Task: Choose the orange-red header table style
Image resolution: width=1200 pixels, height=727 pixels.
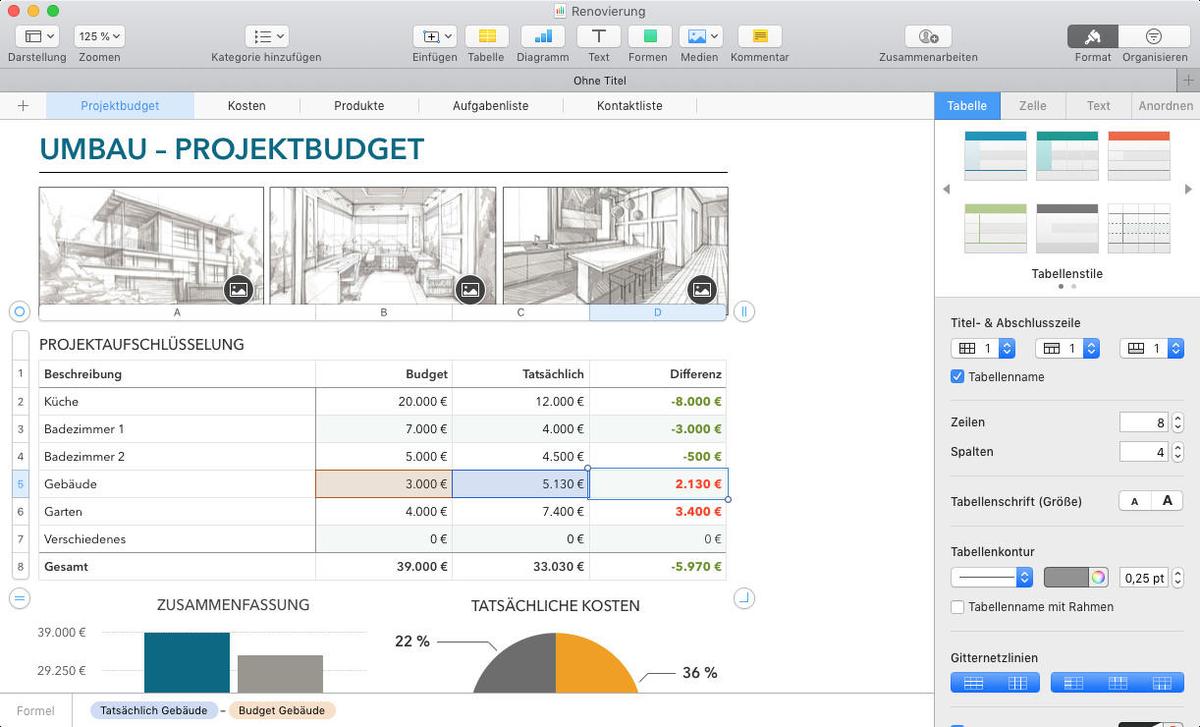Action: point(1139,156)
